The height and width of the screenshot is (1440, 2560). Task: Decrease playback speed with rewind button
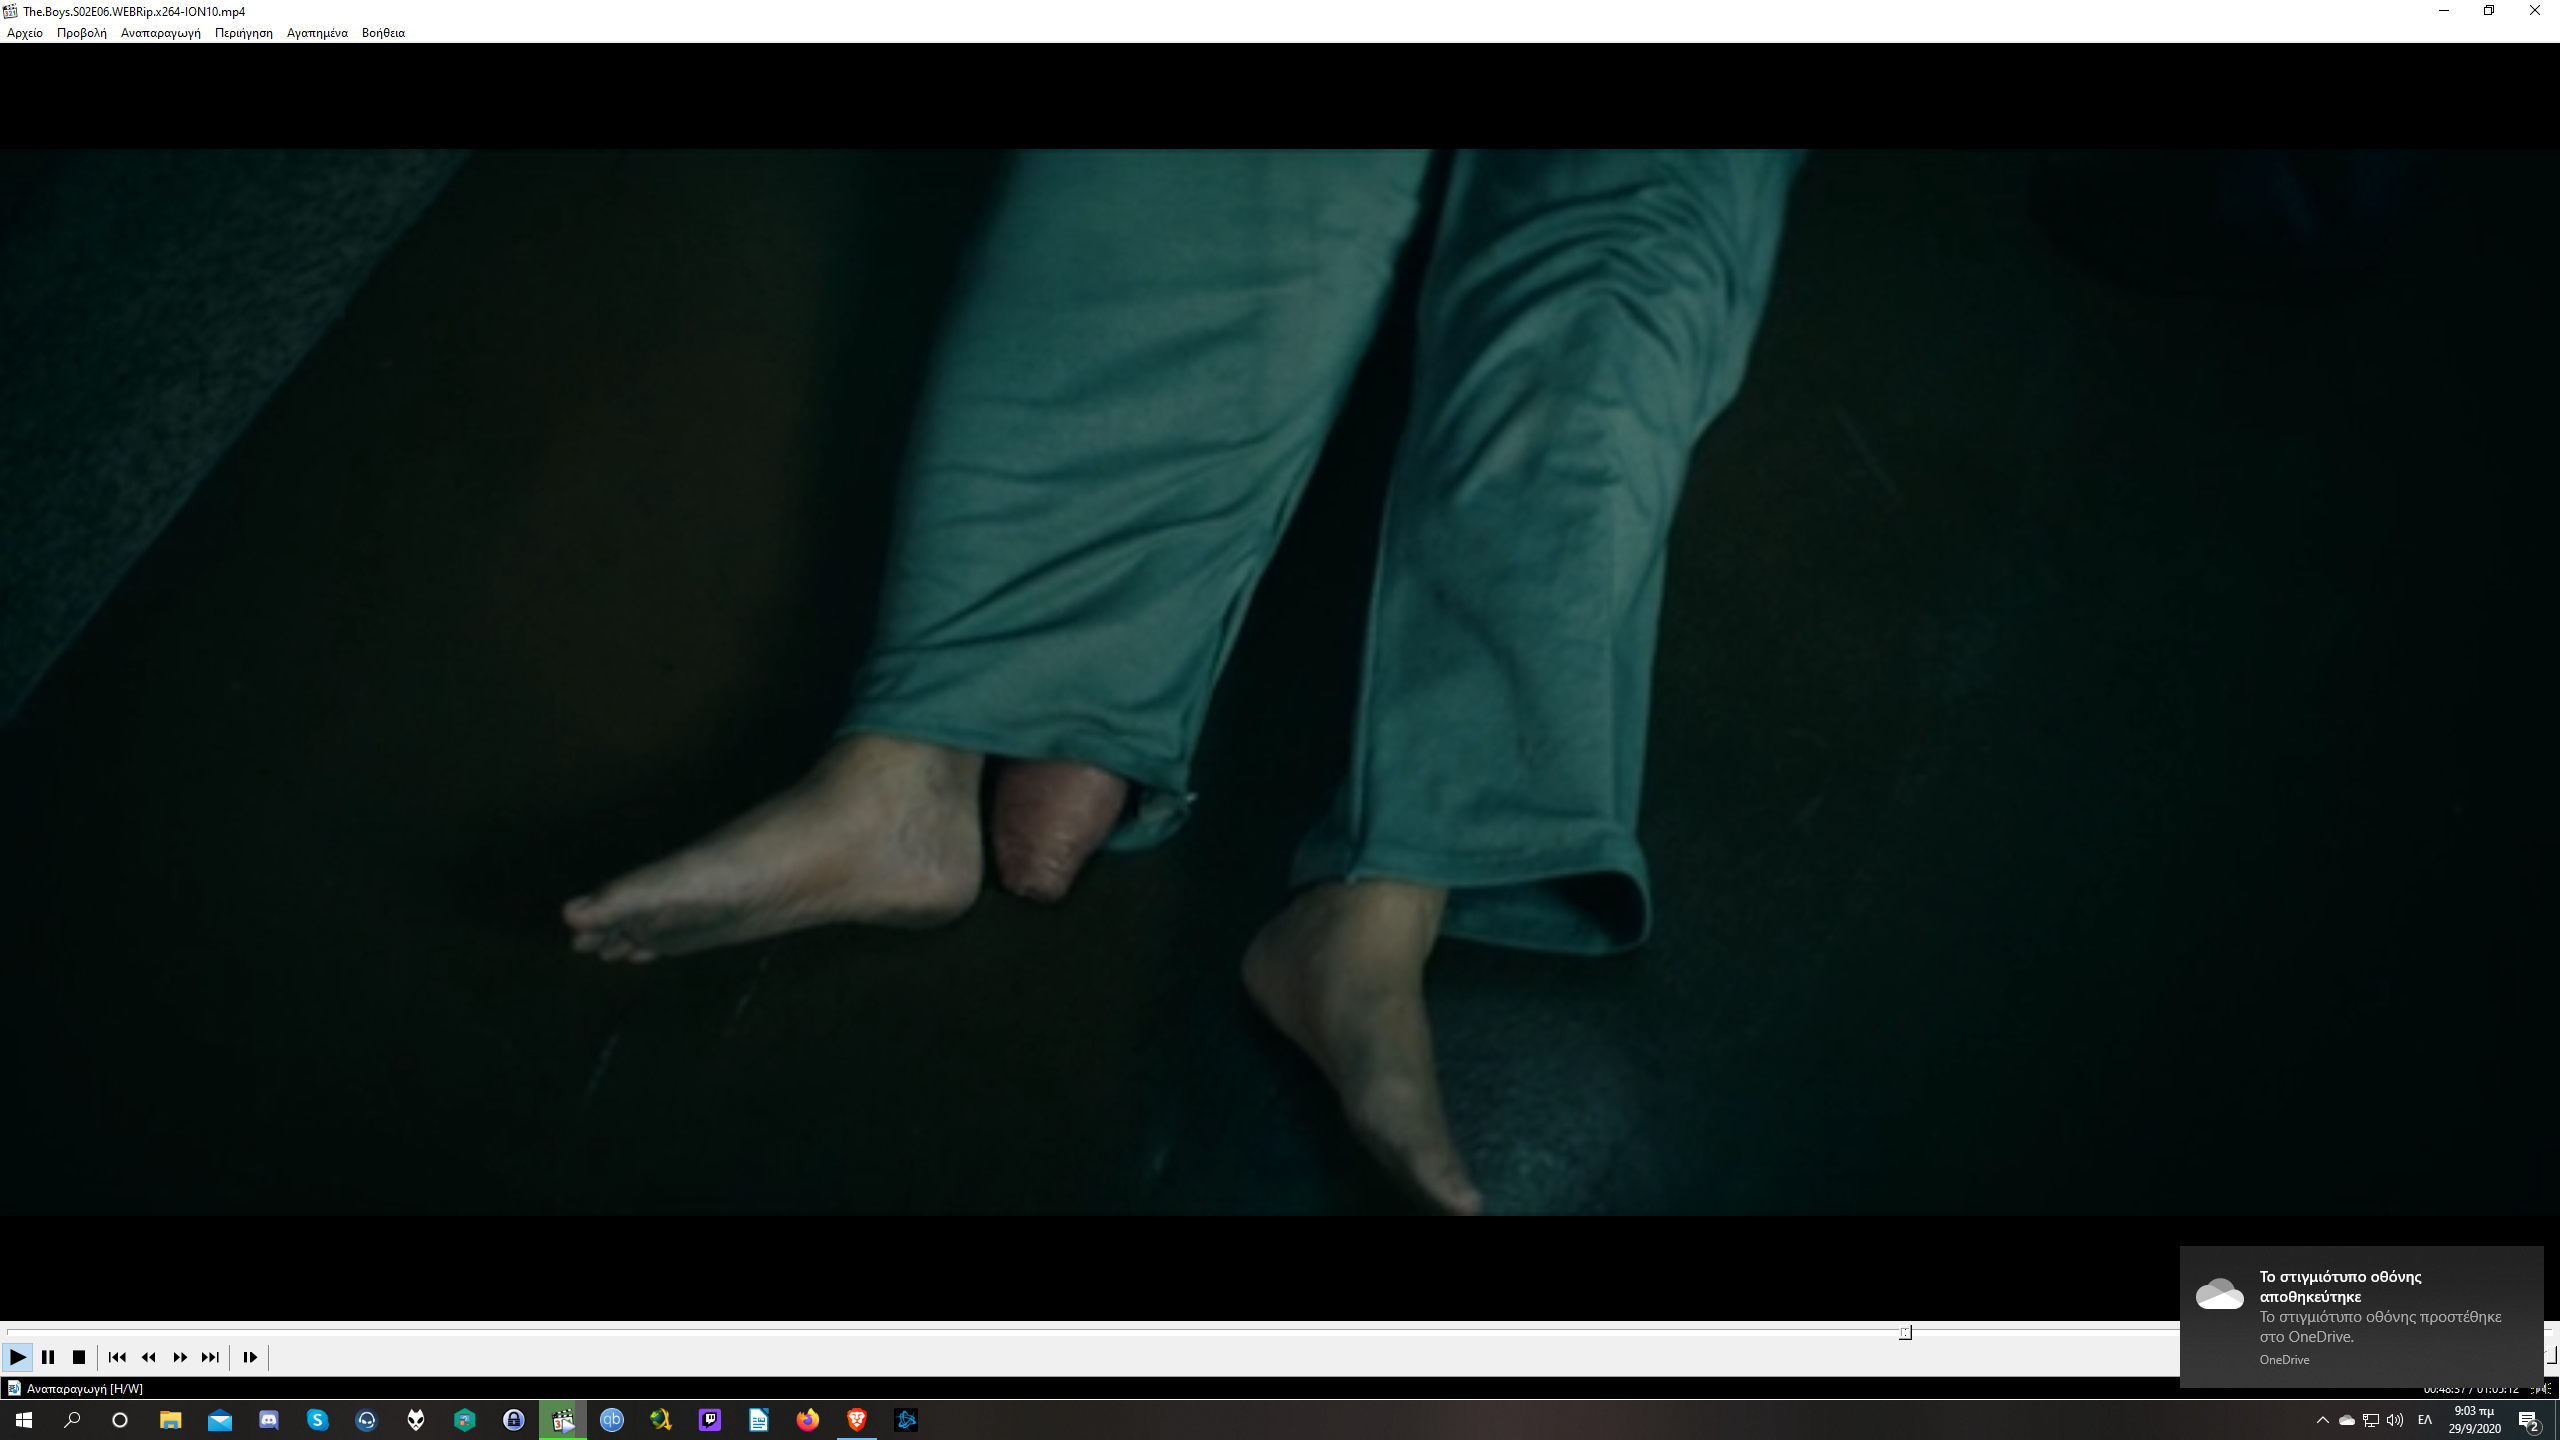[x=149, y=1357]
